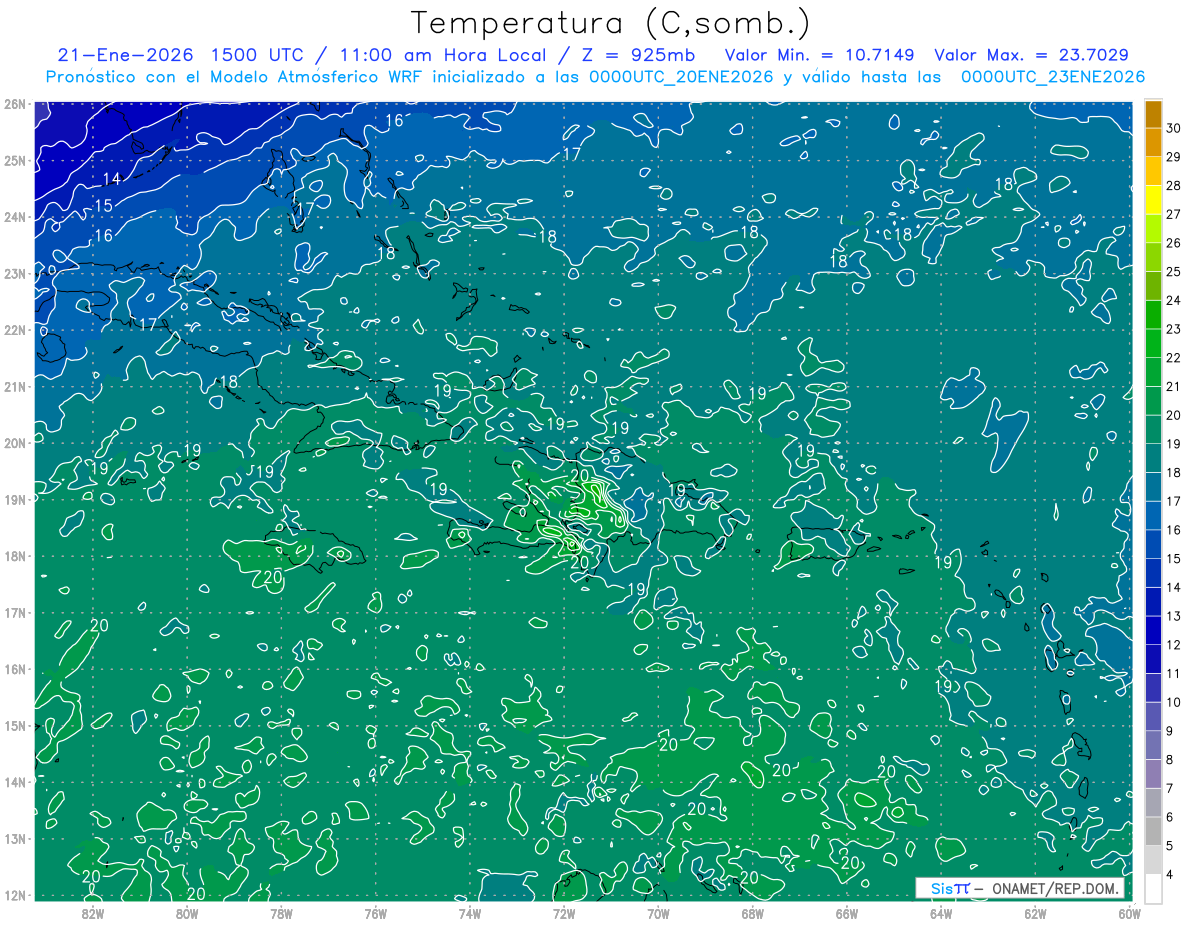This screenshot has width=1200, height=927.
Task: Click the '68W' longitude axis label
Action: (x=752, y=912)
